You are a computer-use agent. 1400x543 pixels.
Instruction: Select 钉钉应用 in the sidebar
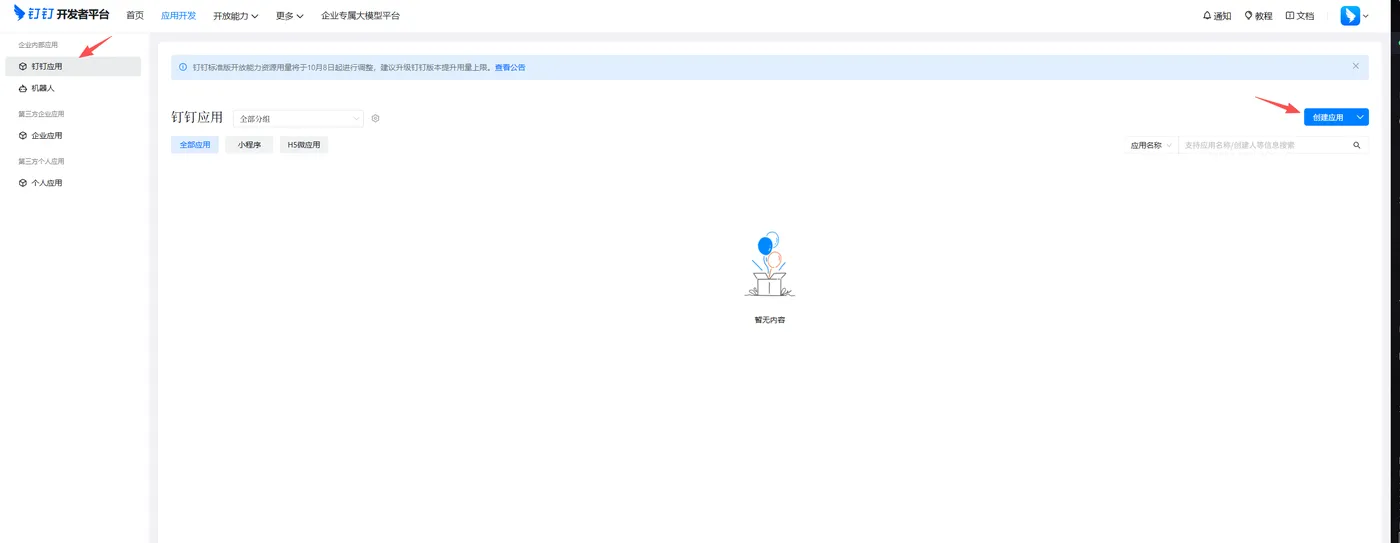73,66
